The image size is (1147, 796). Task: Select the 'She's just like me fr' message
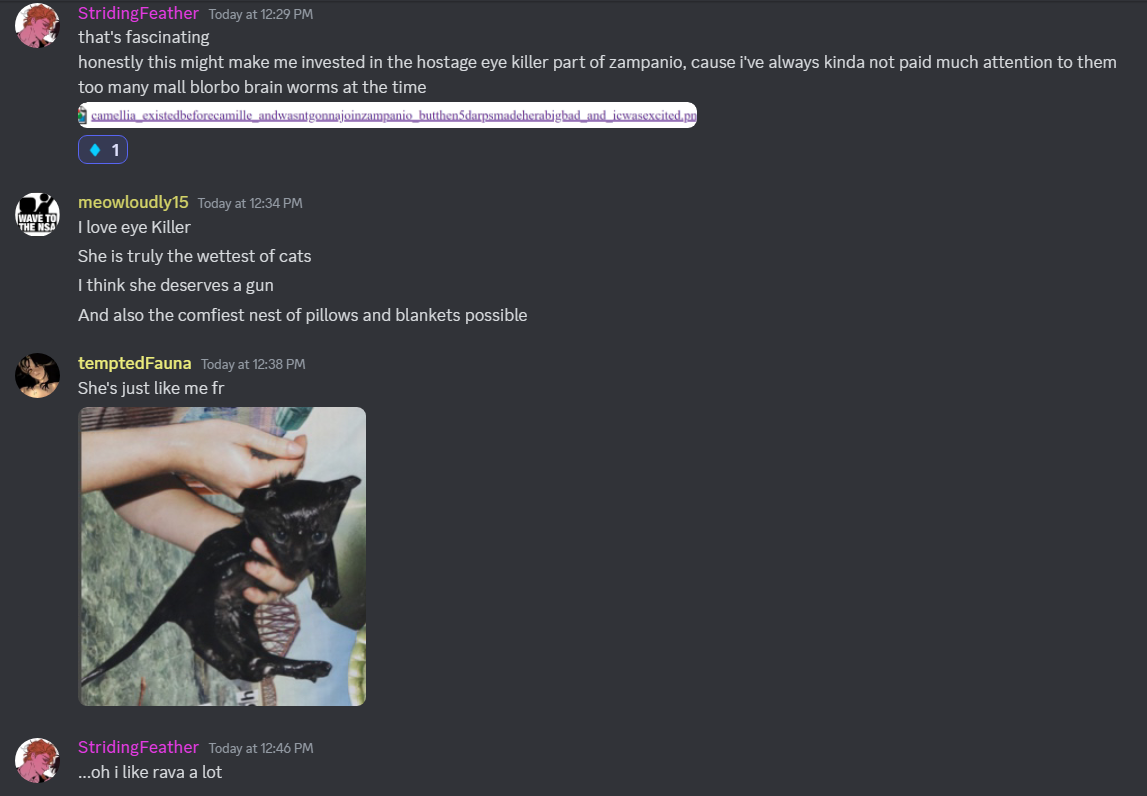[x=151, y=388]
